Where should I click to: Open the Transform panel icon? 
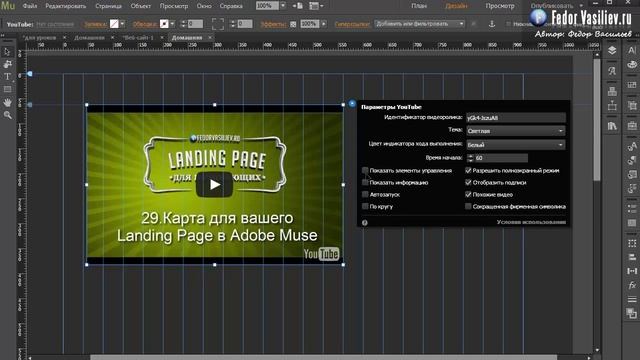pyautogui.click(x=632, y=243)
